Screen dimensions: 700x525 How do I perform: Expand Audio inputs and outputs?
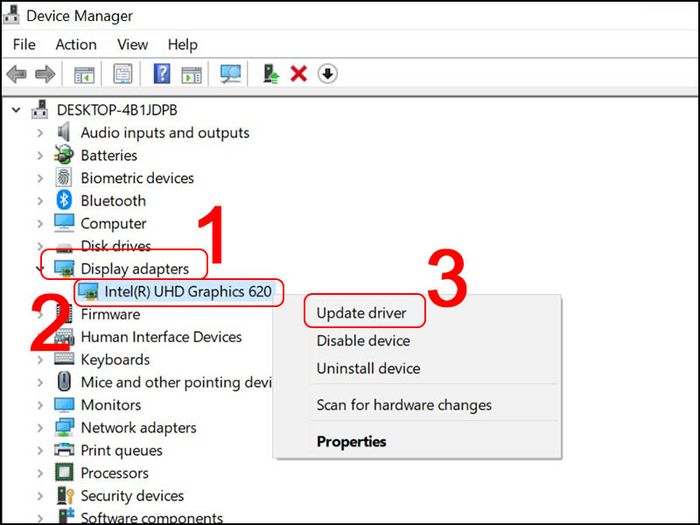point(40,133)
